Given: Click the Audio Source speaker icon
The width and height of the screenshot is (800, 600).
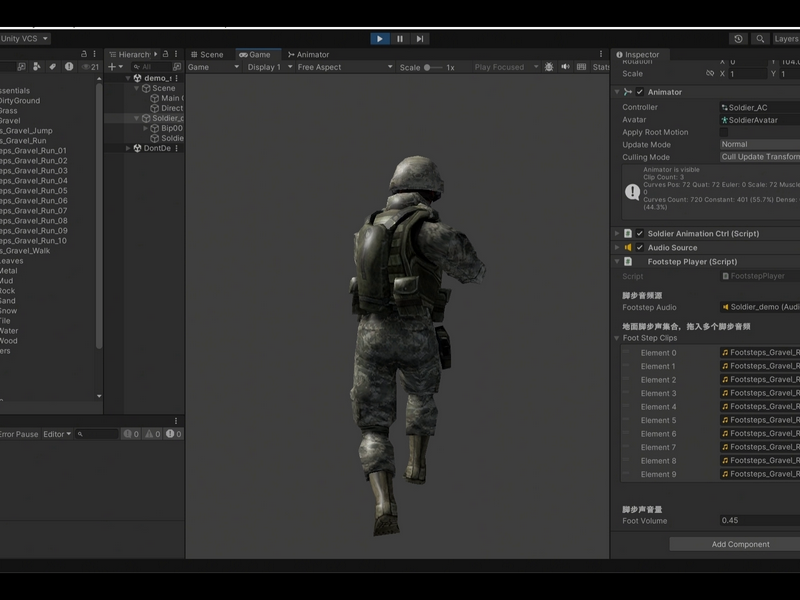Looking at the screenshot, I should (x=628, y=247).
